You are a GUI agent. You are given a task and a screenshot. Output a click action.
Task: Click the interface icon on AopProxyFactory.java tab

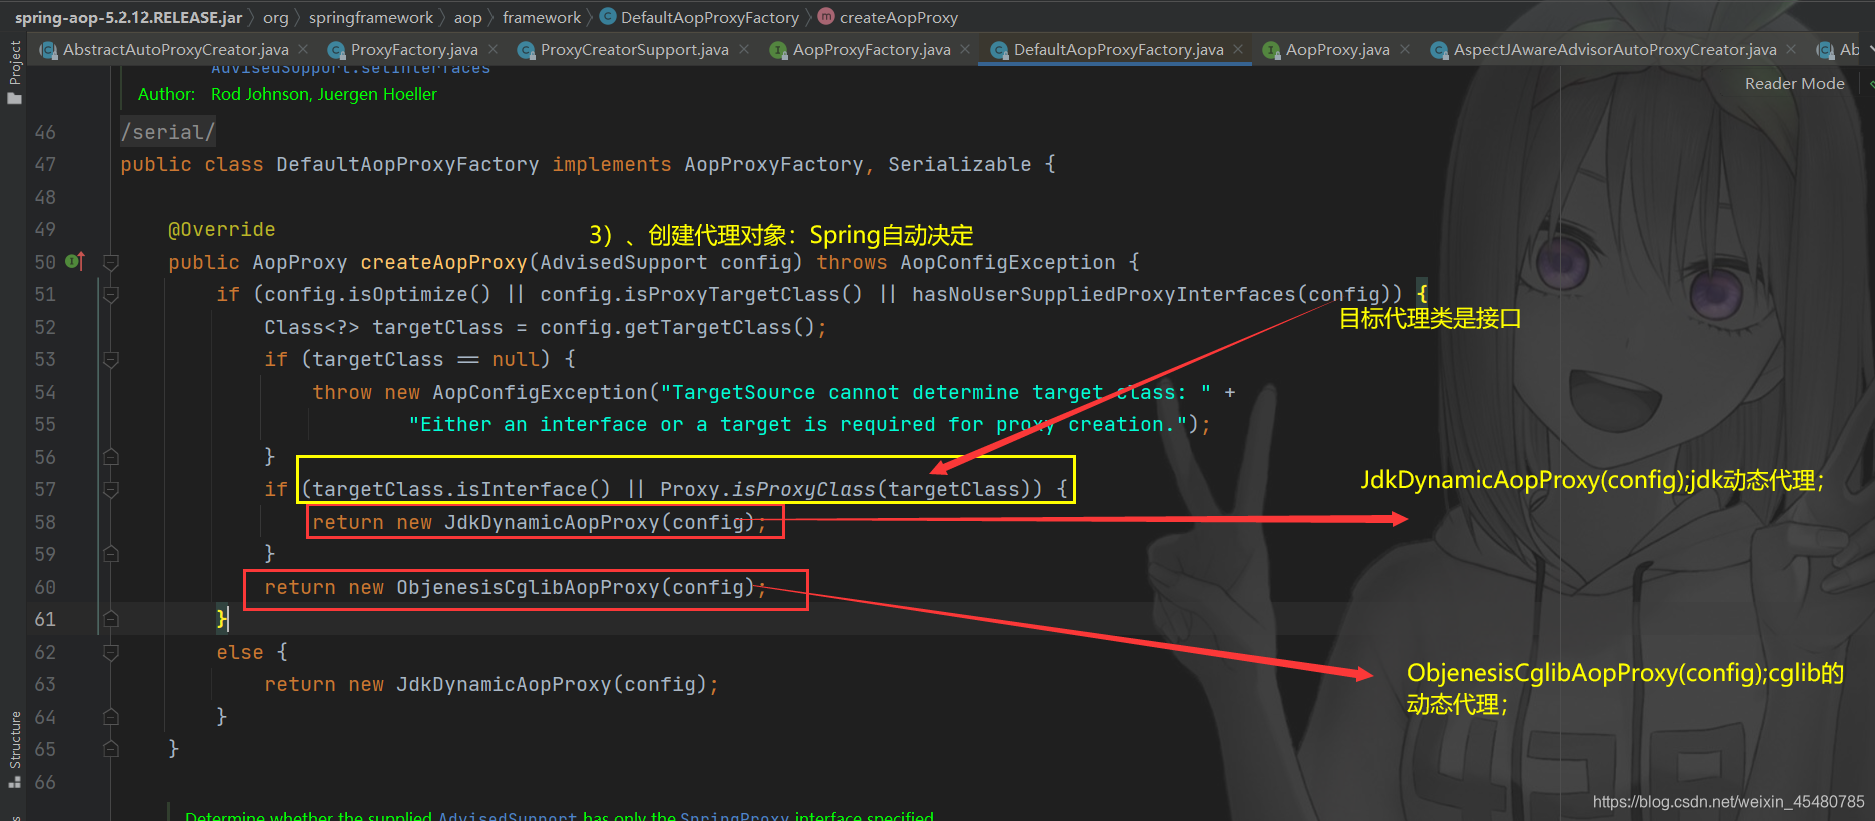(778, 50)
